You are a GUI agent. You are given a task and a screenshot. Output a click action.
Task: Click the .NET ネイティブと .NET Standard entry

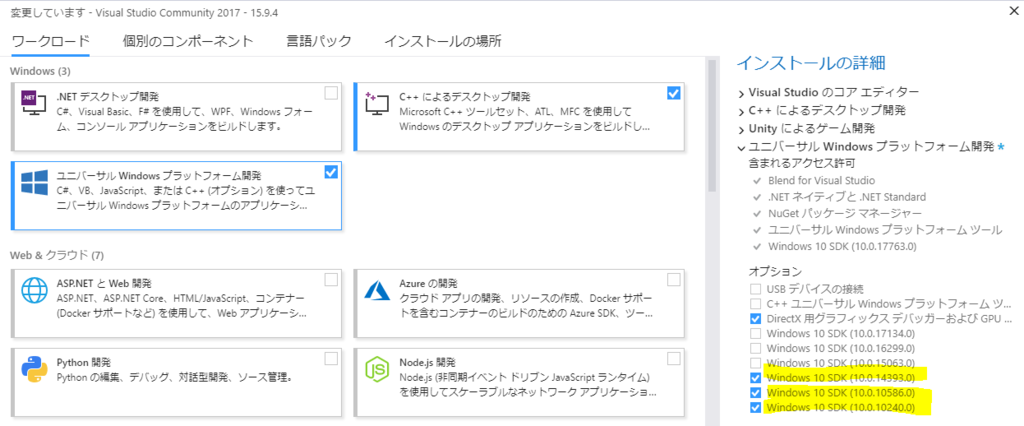[847, 197]
